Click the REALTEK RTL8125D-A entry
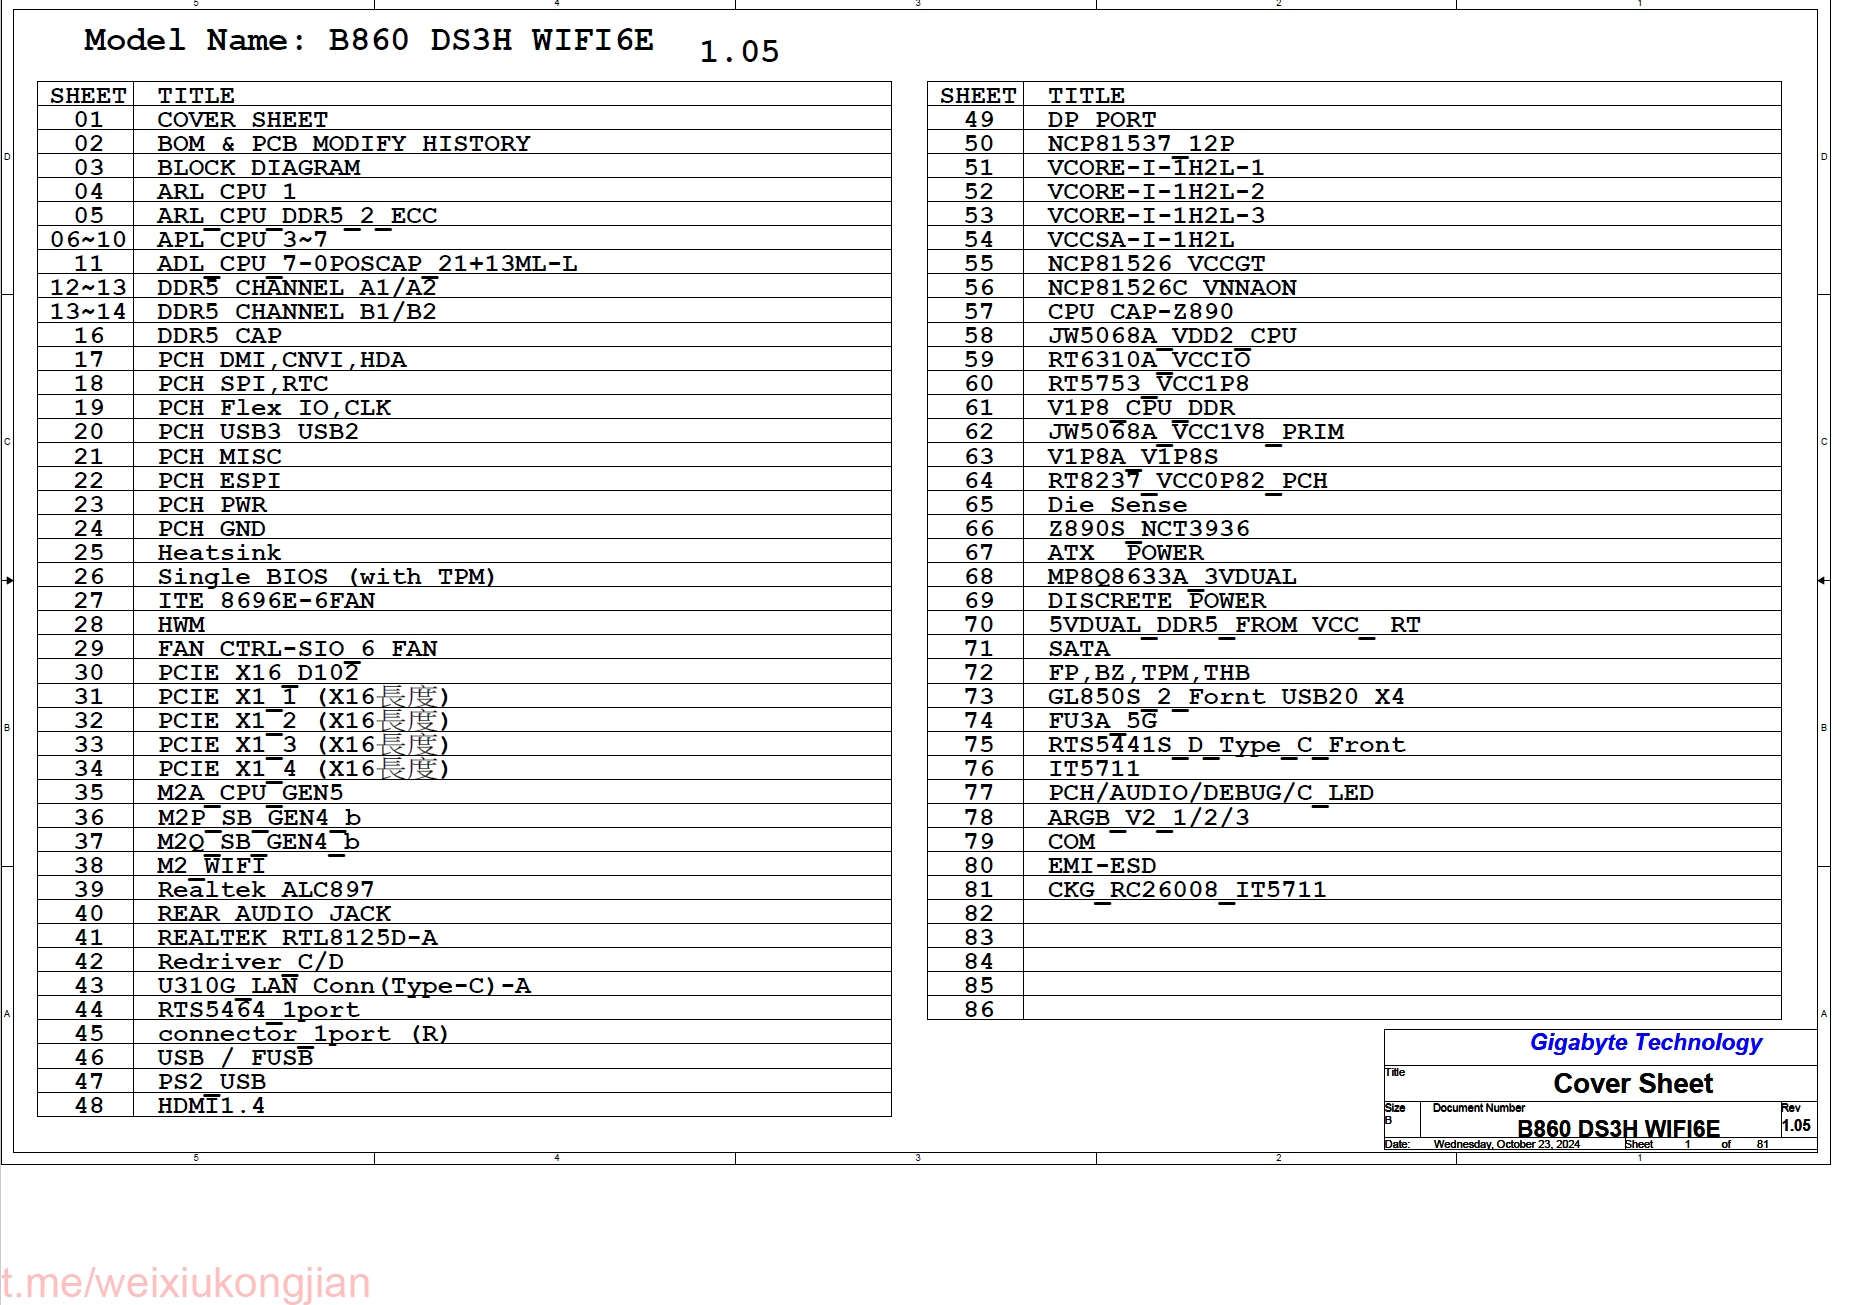The height and width of the screenshot is (1305, 1851). coord(297,937)
